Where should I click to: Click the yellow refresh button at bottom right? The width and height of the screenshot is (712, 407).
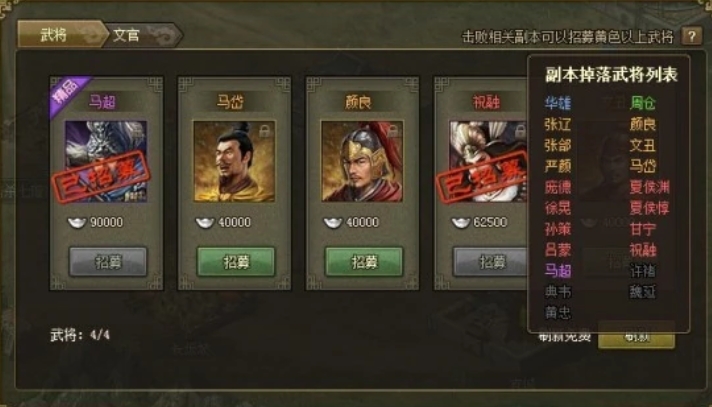[x=636, y=338]
